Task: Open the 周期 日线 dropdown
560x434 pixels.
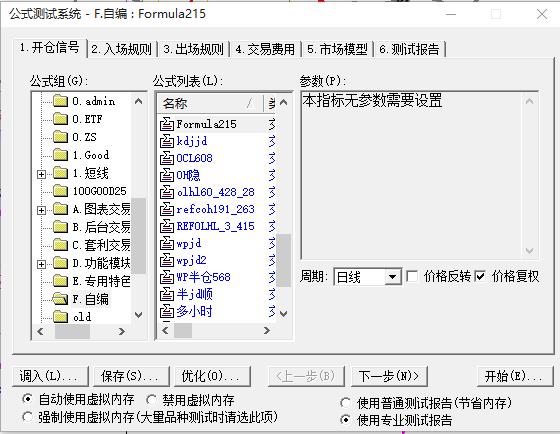Action: click(x=393, y=277)
